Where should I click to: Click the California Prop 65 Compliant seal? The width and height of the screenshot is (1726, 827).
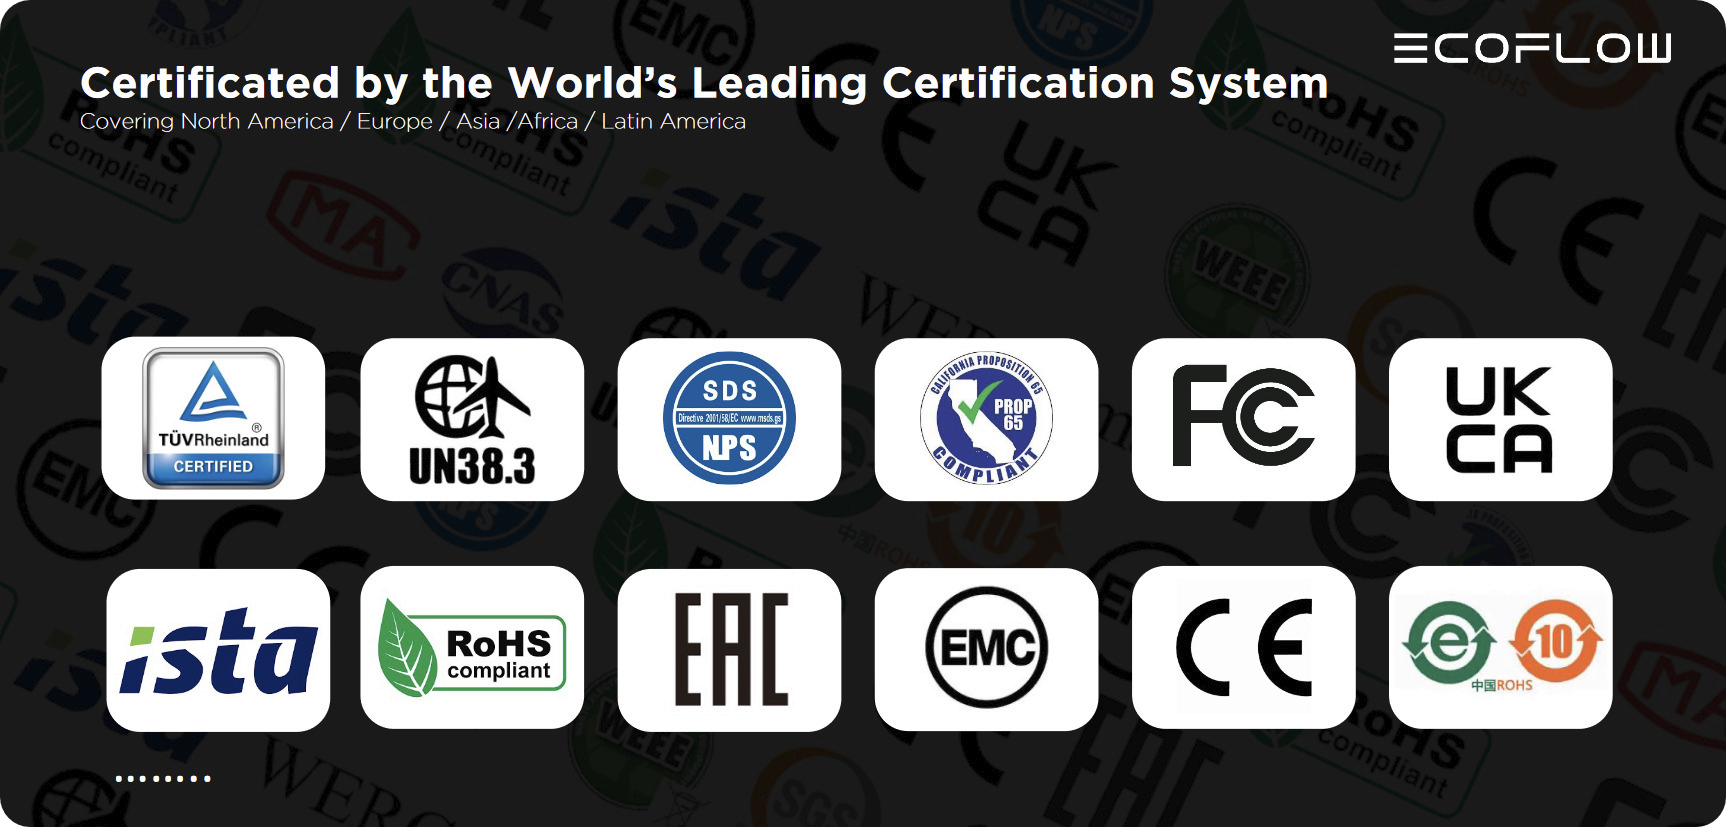[986, 419]
